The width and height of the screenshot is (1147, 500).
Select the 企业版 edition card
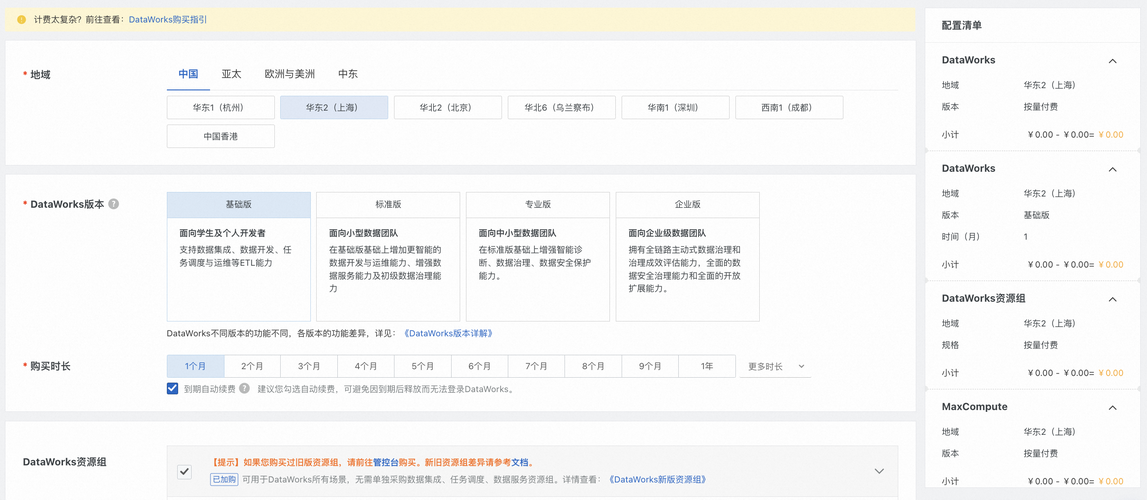pyautogui.click(x=688, y=257)
